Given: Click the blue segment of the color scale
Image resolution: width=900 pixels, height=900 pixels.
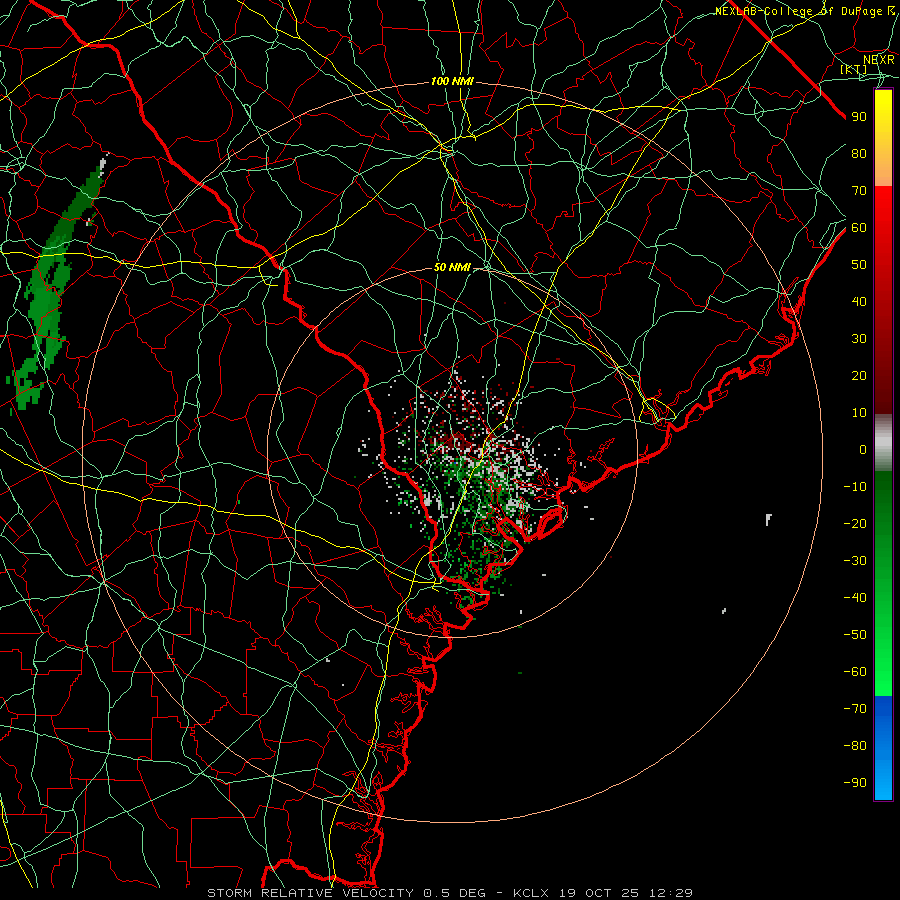Looking at the screenshot, I should [883, 748].
